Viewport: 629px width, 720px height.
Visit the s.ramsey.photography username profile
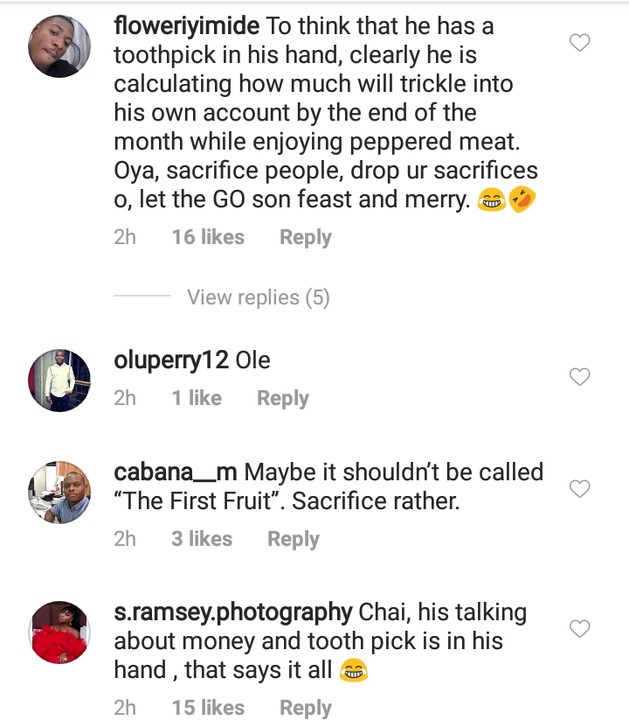click(x=233, y=612)
